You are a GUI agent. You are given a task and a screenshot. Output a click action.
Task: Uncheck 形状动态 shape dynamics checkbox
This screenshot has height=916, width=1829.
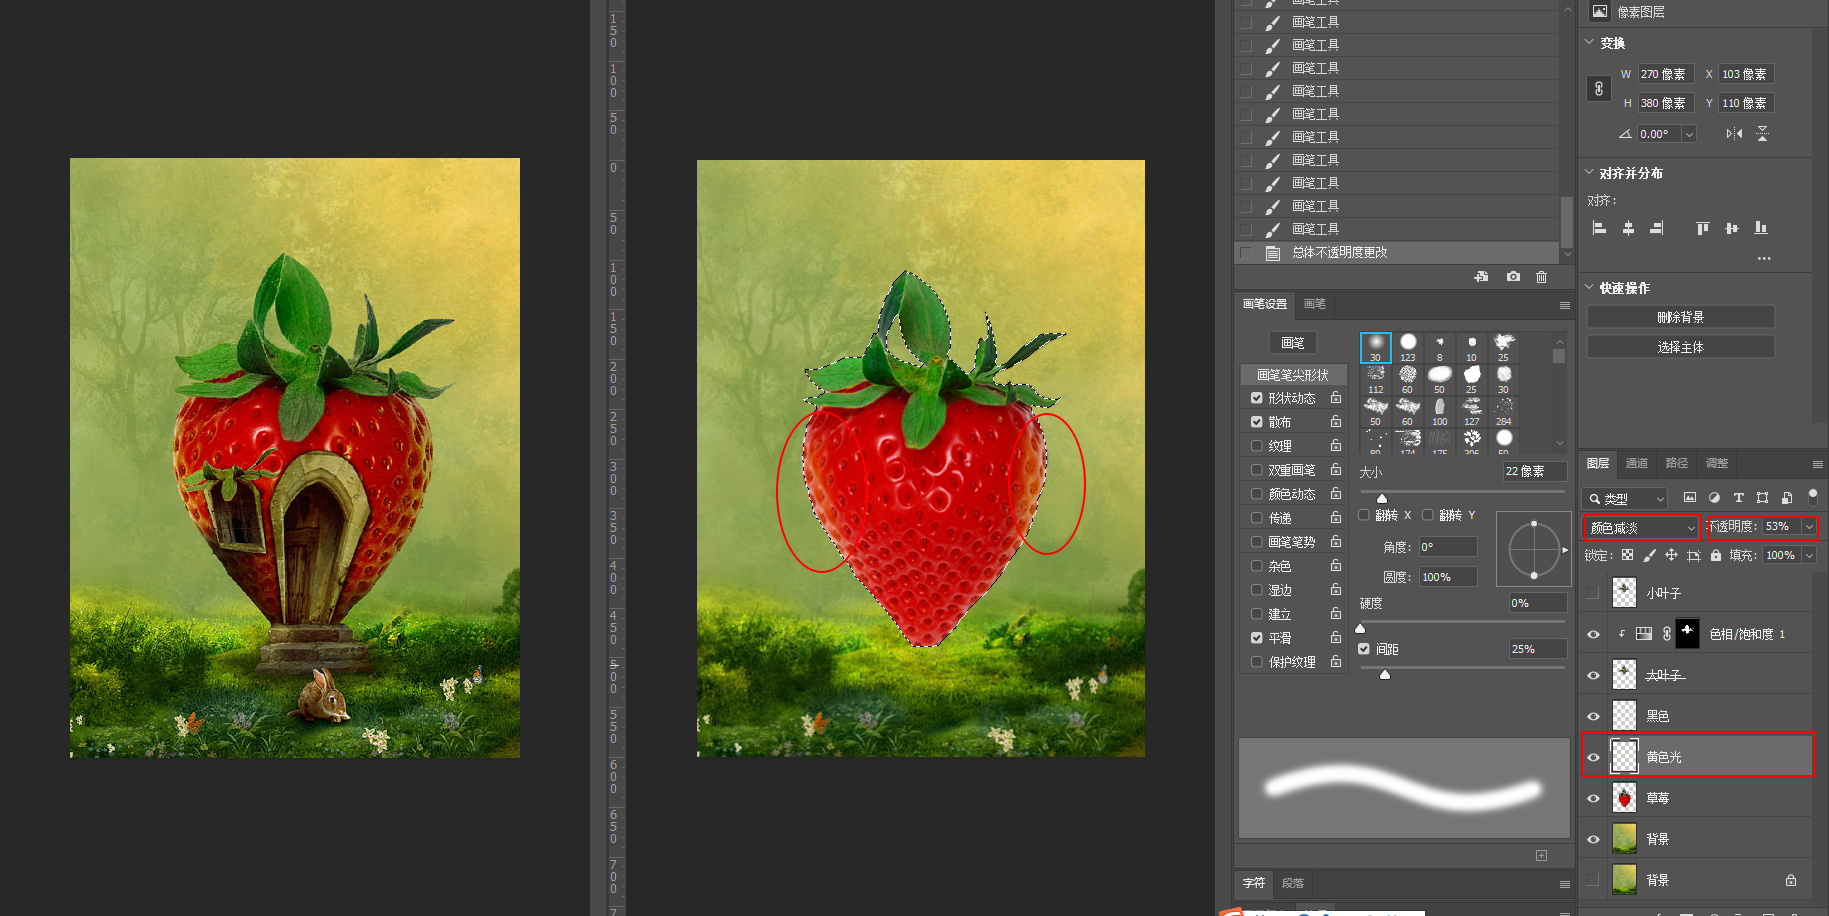coord(1257,398)
